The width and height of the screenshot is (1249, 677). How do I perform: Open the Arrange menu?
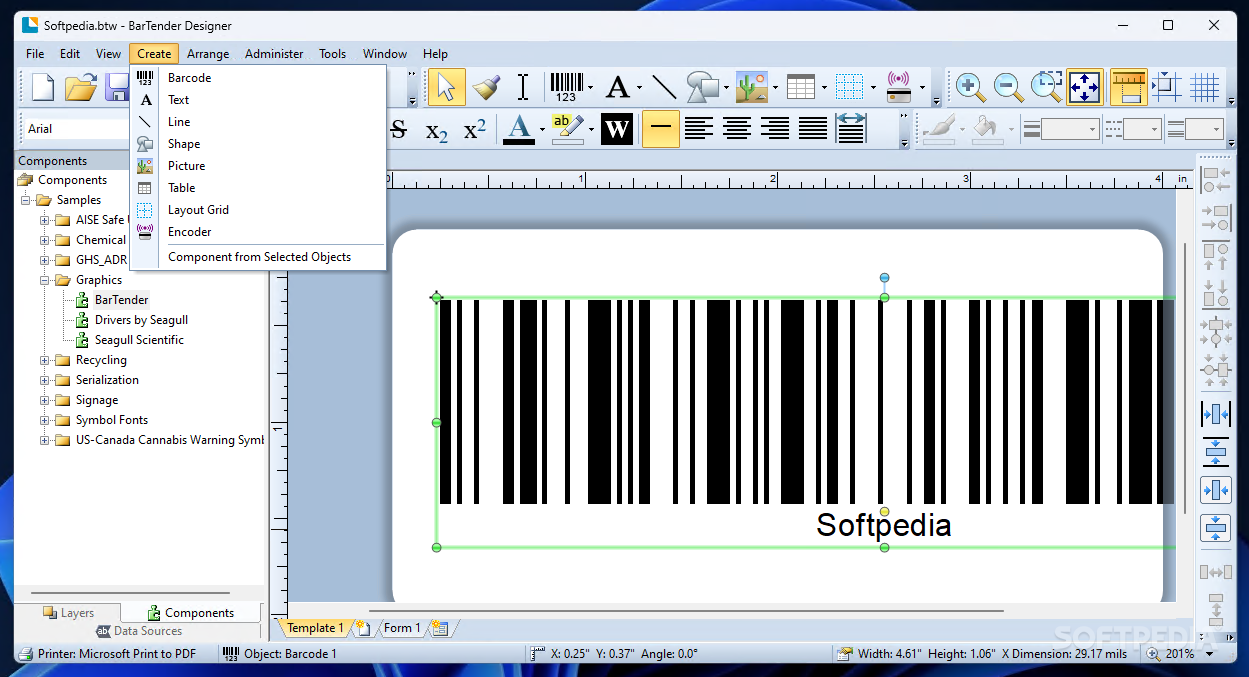point(208,54)
